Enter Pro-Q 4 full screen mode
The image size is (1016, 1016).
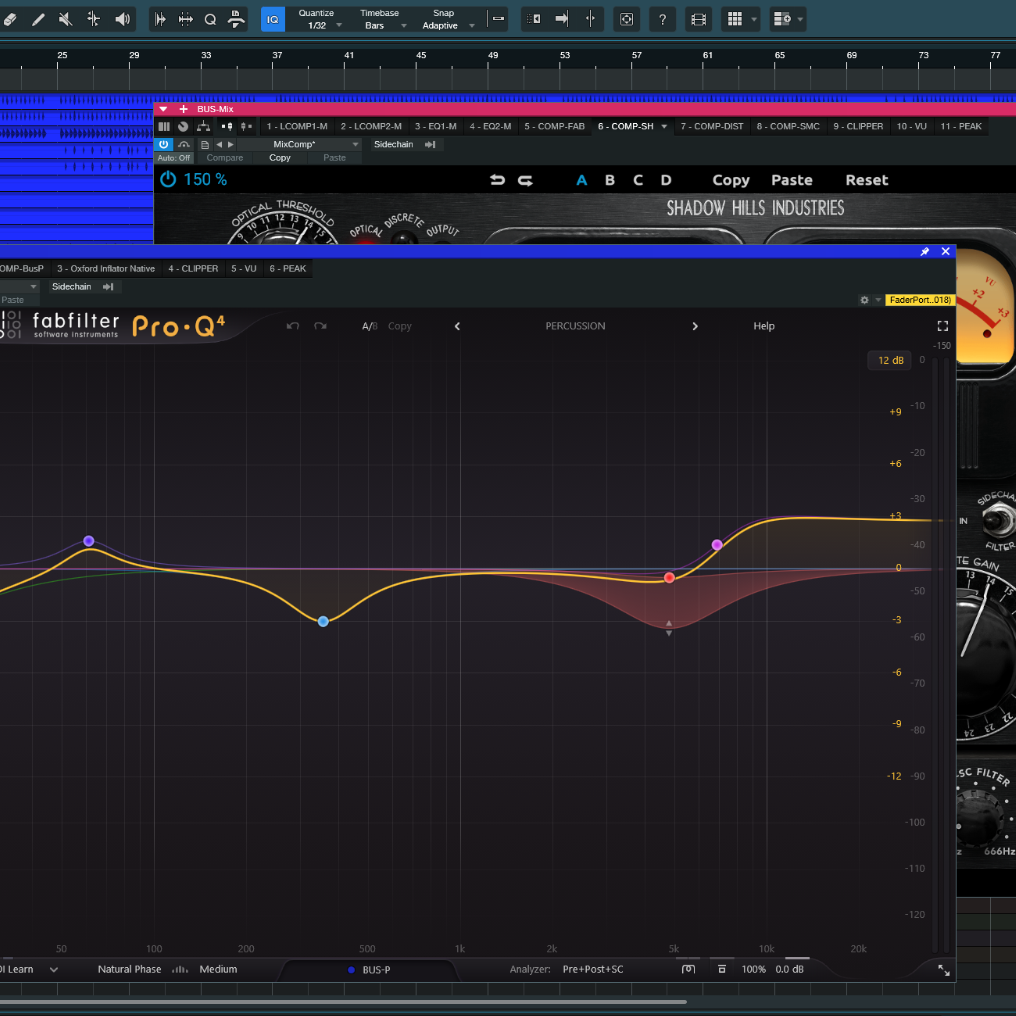coord(943,326)
